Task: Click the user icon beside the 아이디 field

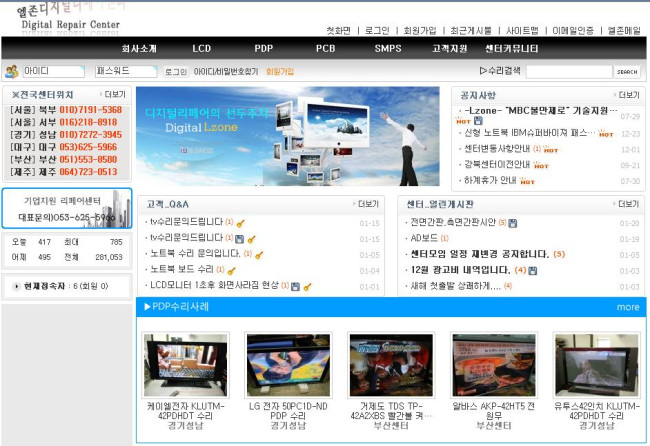Action: tap(12, 72)
